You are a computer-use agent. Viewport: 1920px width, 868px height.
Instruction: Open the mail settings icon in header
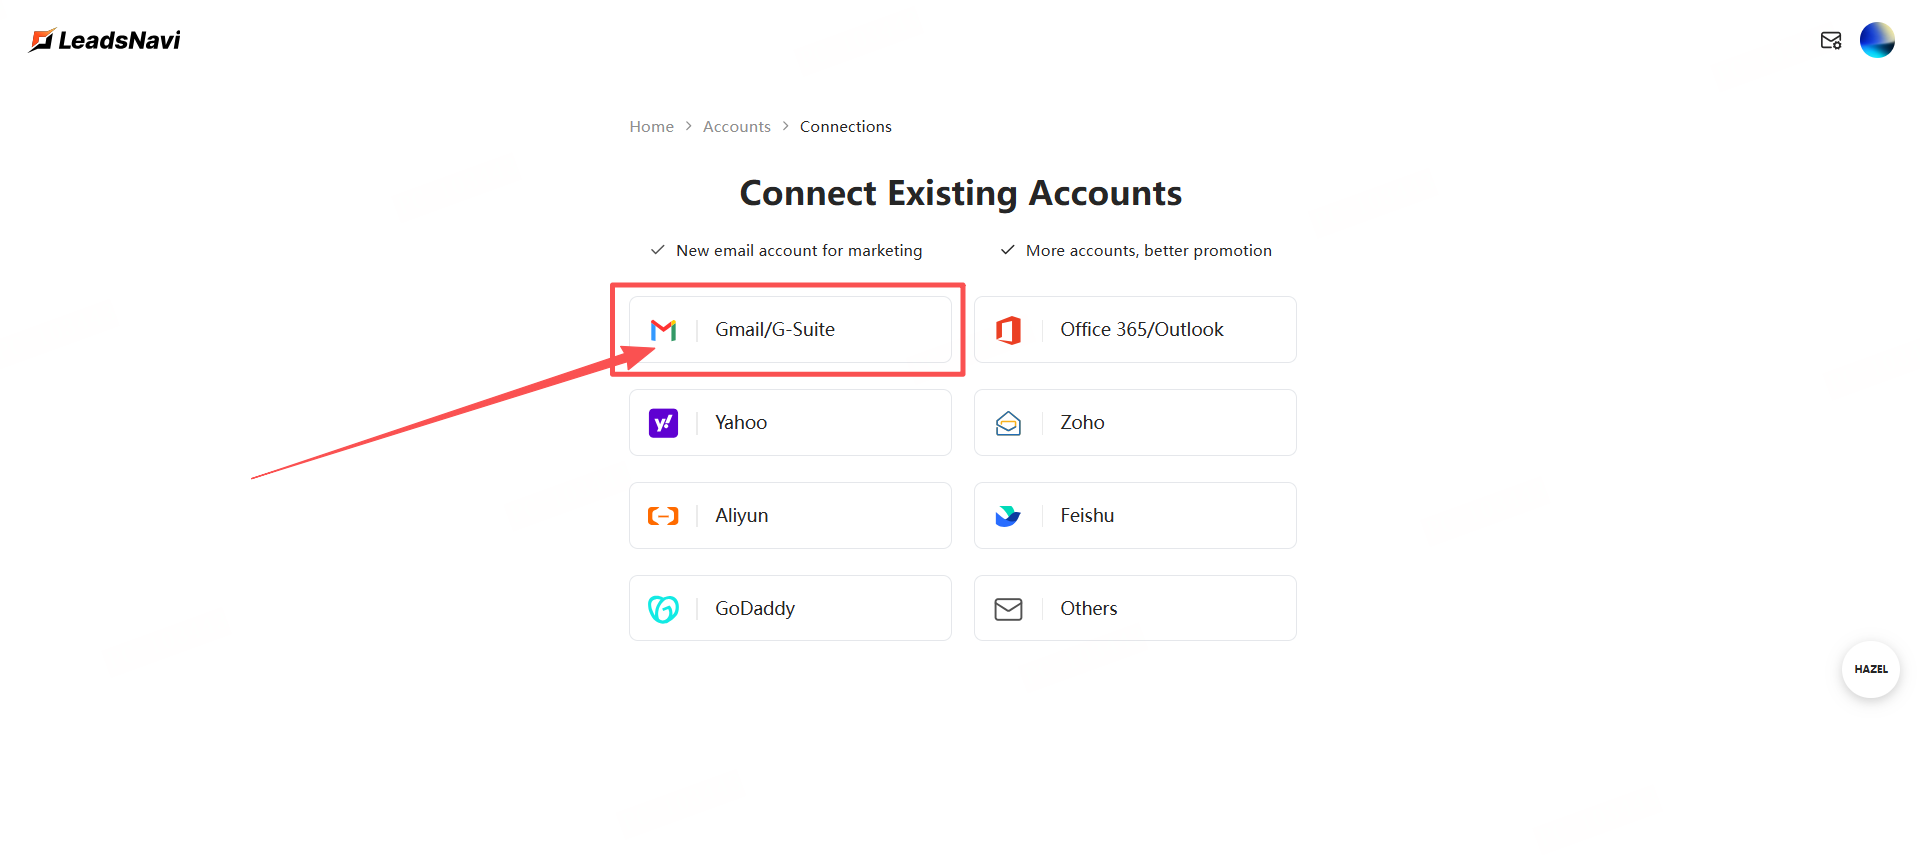(x=1831, y=41)
